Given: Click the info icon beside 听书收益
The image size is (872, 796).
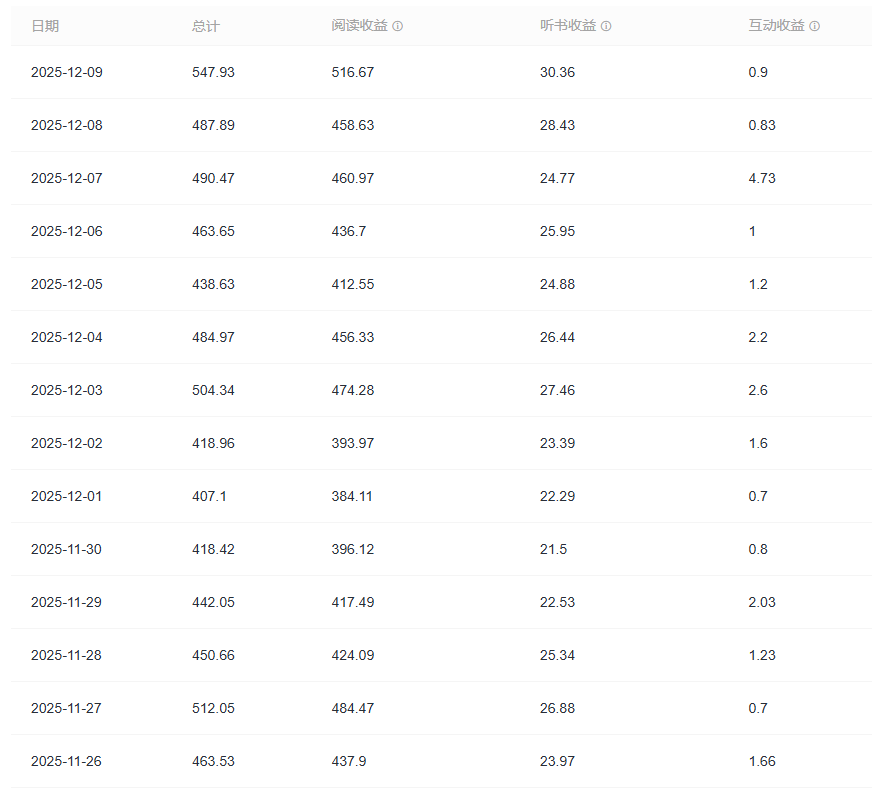Looking at the screenshot, I should (606, 27).
